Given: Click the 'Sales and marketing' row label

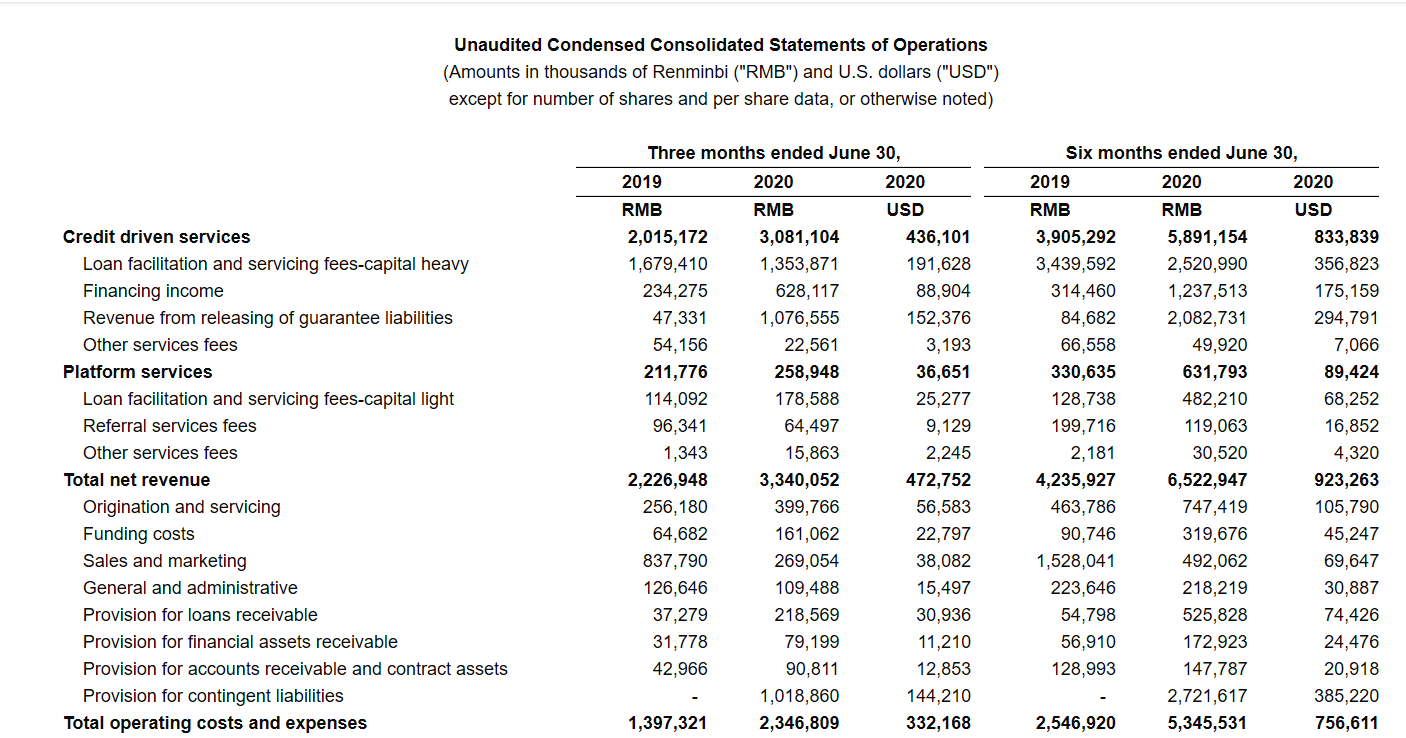Looking at the screenshot, I should [164, 561].
